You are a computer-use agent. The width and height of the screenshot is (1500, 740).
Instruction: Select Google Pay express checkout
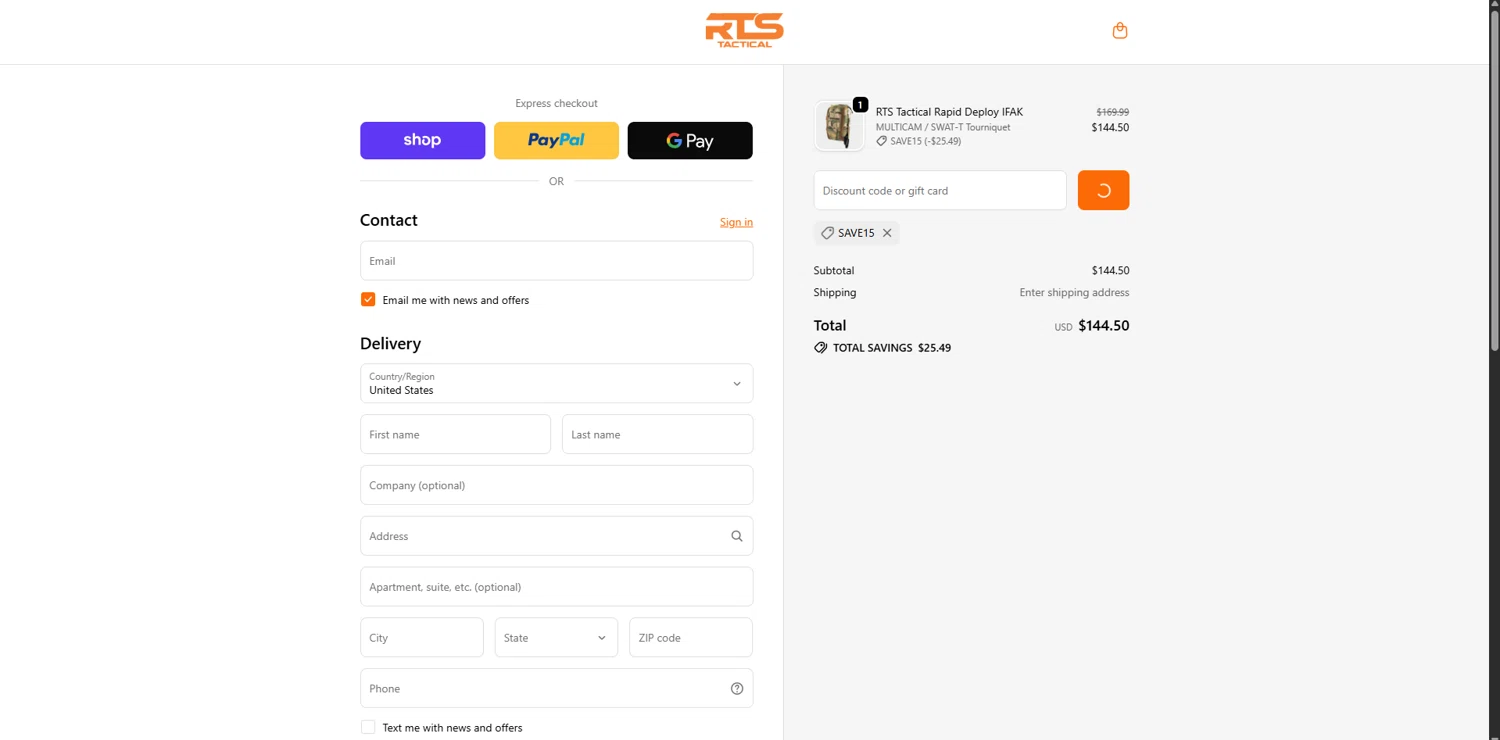tap(690, 140)
